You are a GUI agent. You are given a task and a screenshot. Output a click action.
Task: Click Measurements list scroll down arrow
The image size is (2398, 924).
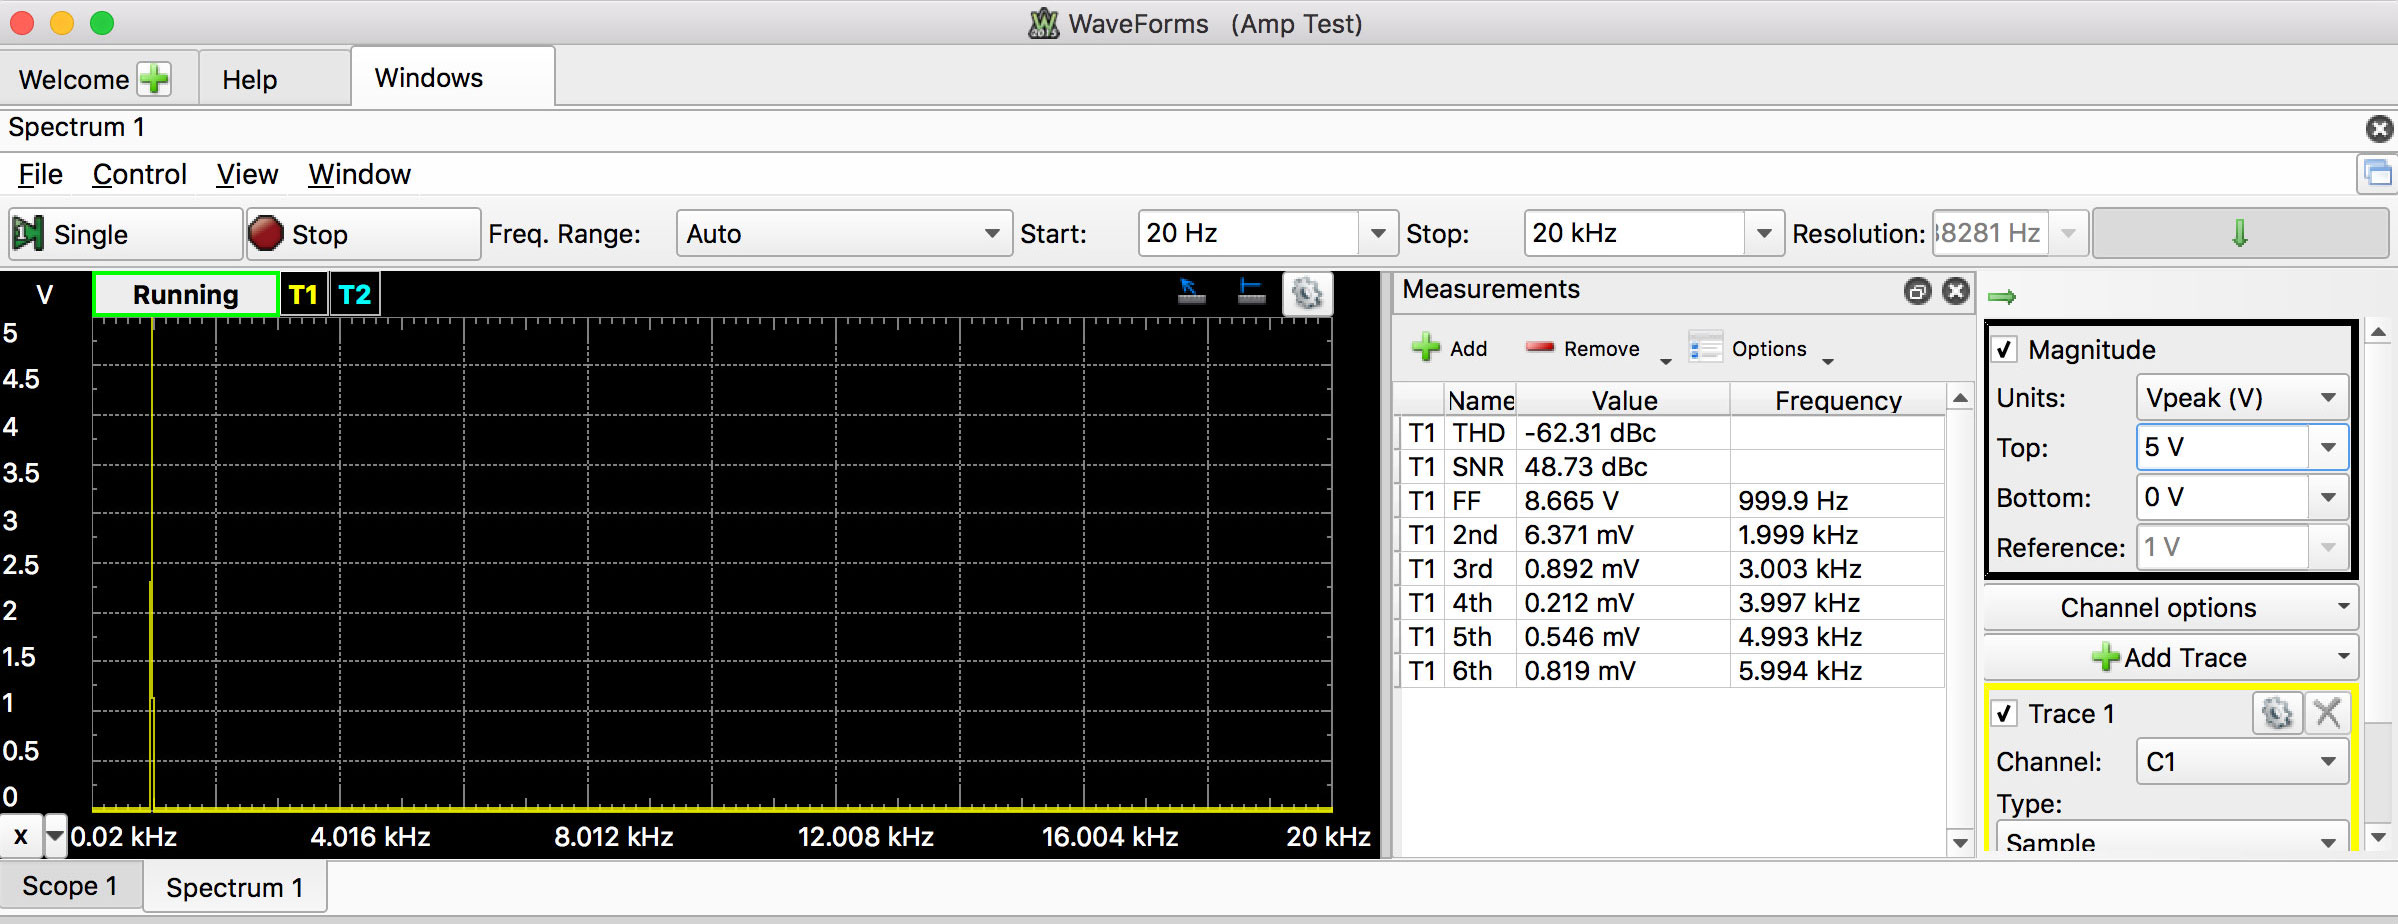(1960, 843)
